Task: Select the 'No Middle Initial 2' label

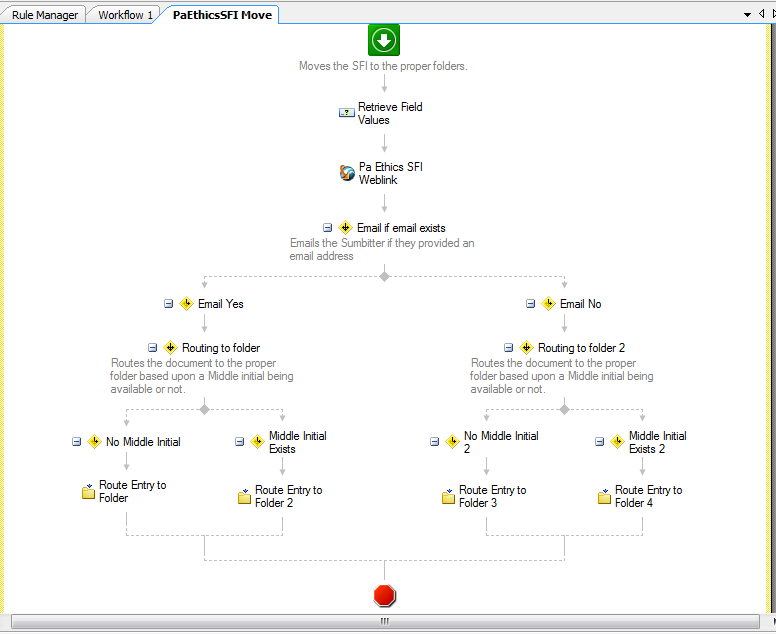Action: 501,442
